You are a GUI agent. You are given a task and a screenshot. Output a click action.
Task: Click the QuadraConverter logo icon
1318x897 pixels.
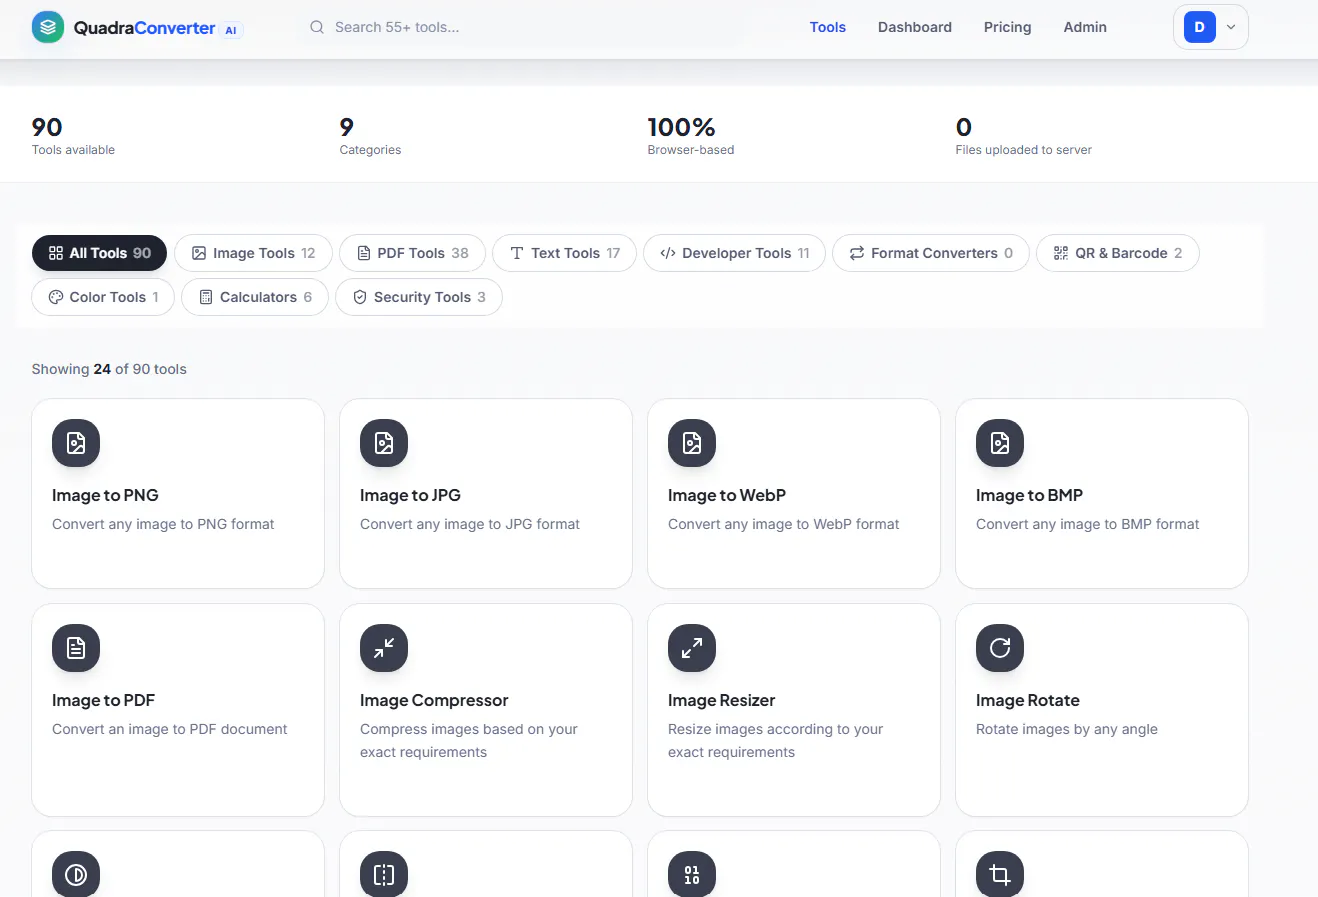click(x=48, y=27)
